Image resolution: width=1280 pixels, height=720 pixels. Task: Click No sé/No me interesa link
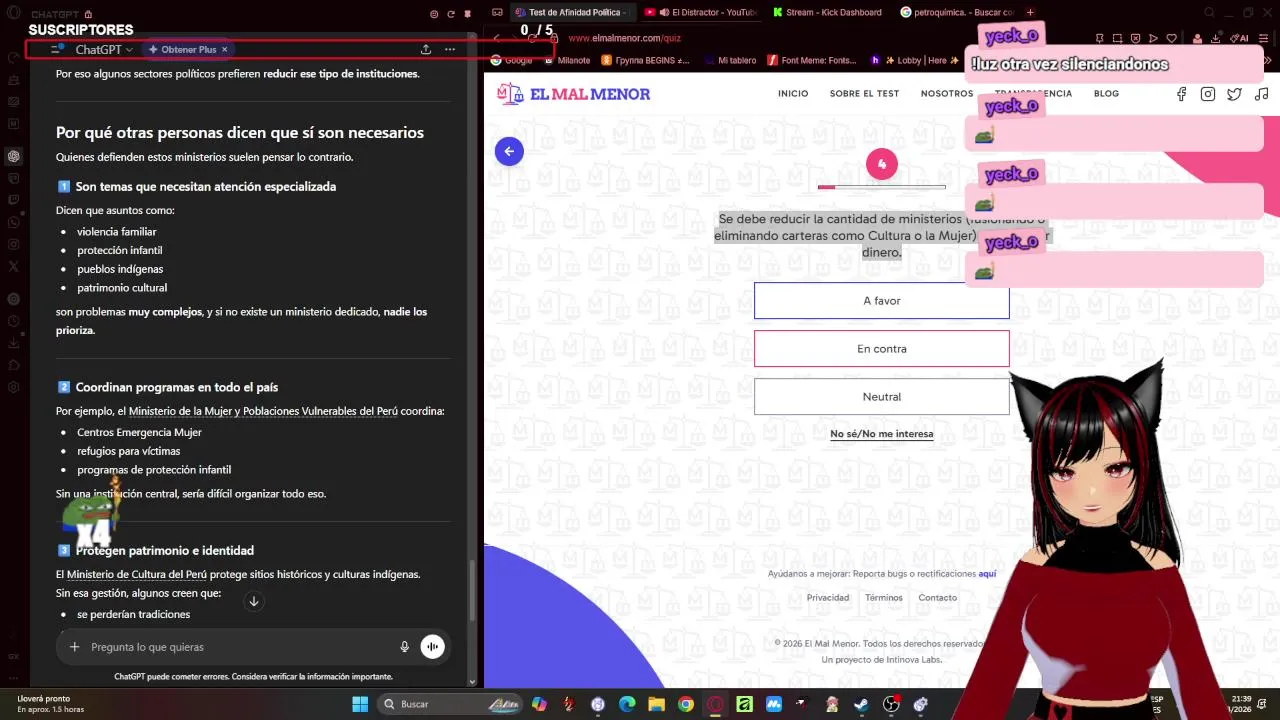point(882,434)
